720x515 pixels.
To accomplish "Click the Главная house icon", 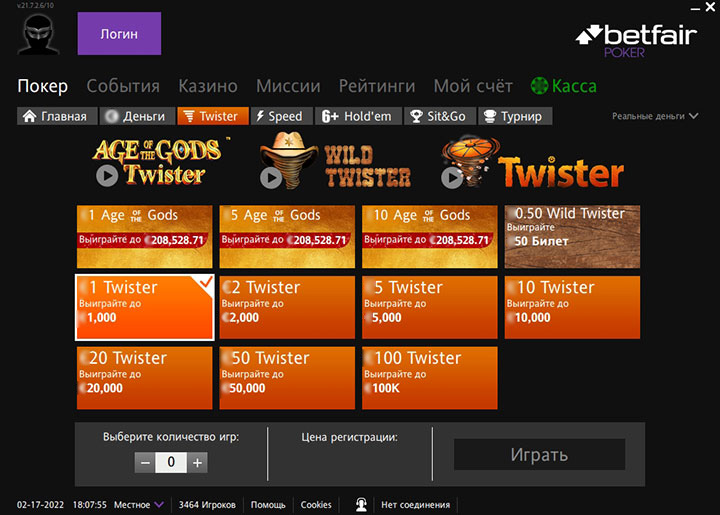I will [29, 116].
